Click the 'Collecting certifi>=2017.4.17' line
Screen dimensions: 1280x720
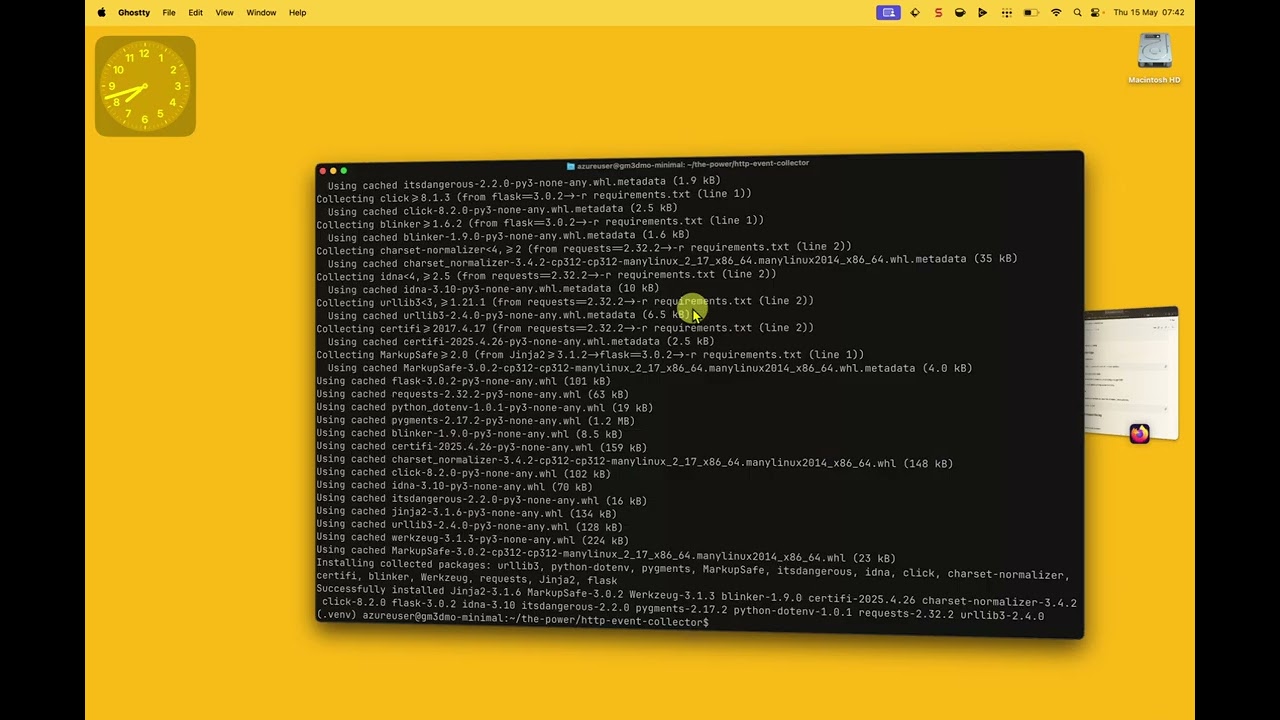pyautogui.click(x=565, y=328)
